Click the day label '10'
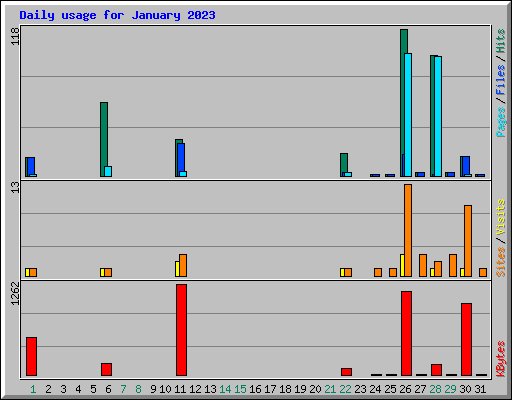512x400 pixels. (165, 389)
